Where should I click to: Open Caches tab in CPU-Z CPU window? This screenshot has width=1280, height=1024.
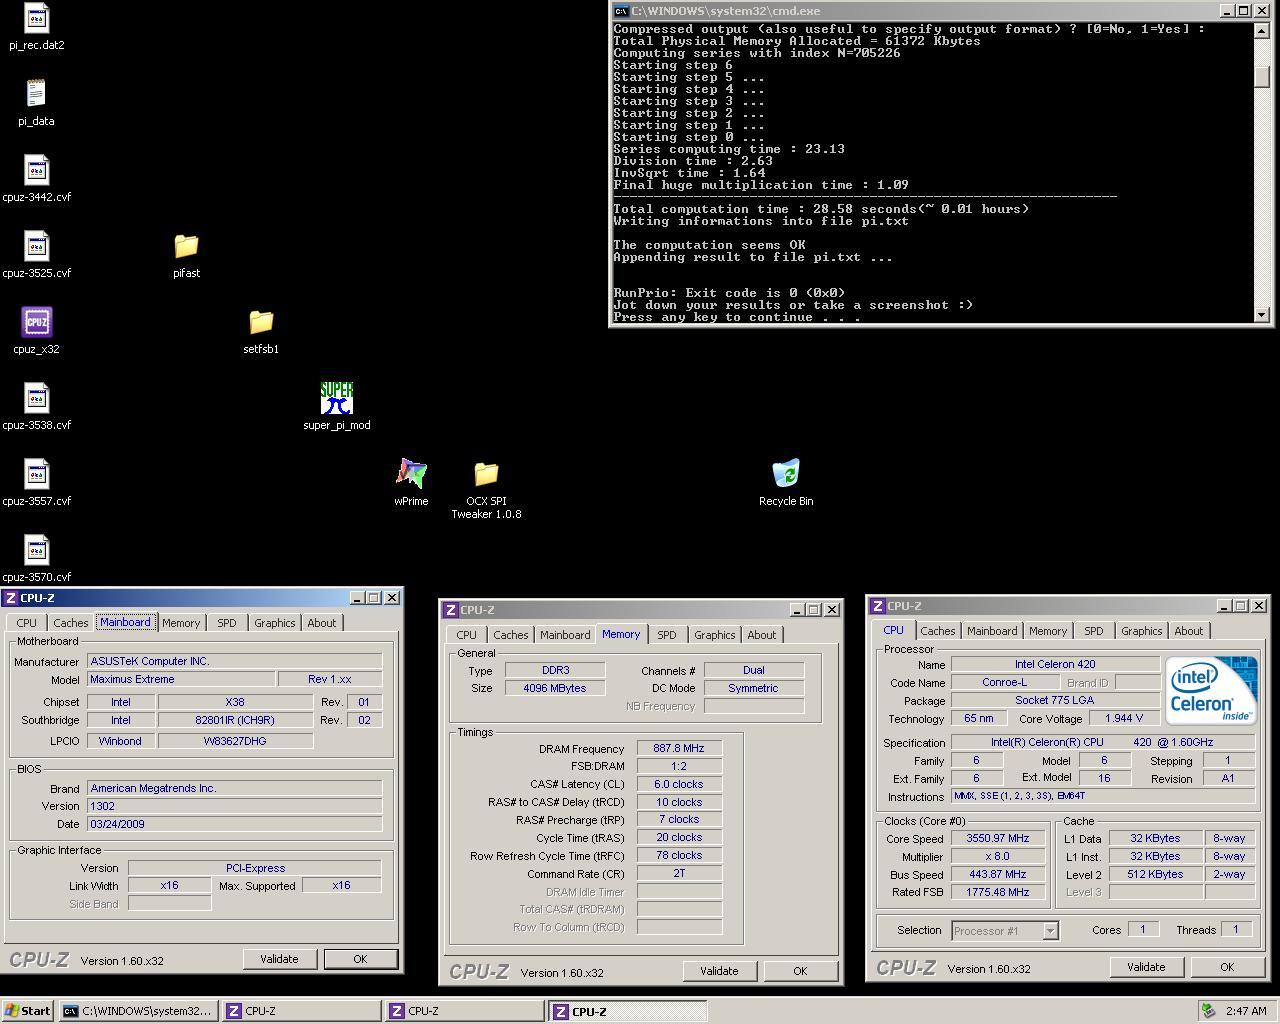938,631
